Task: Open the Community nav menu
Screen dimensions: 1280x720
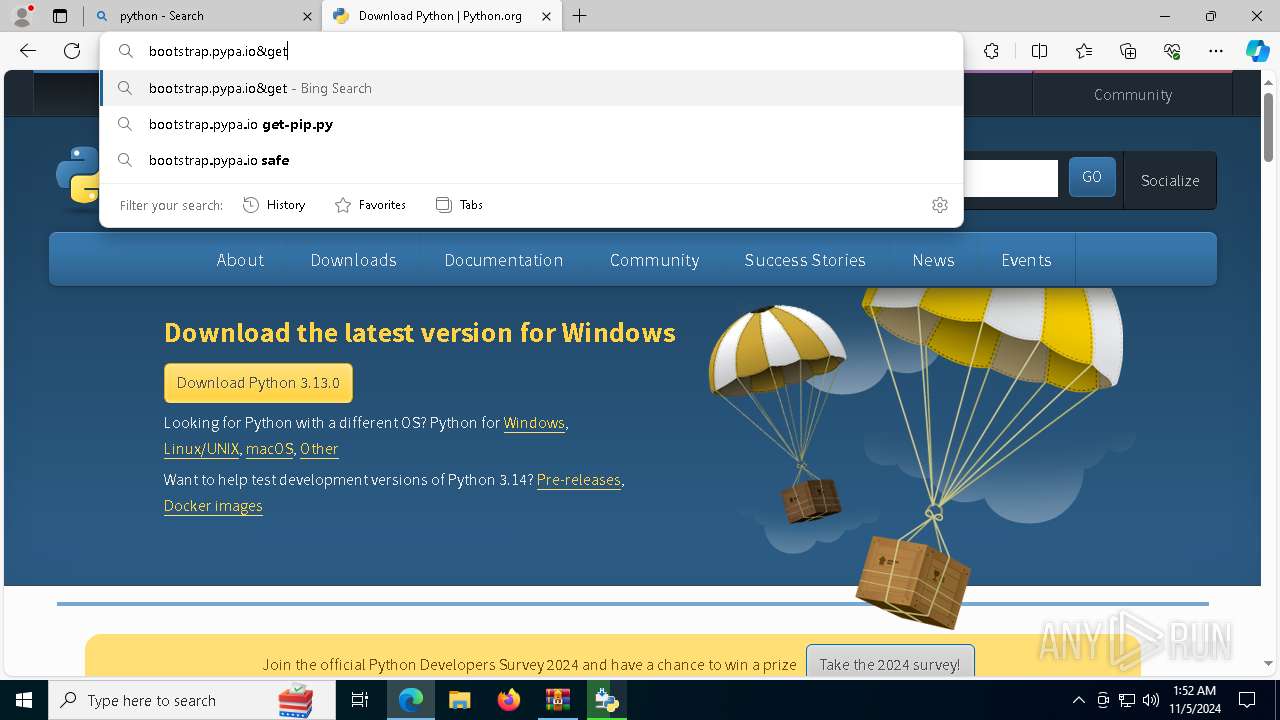Action: 654,260
